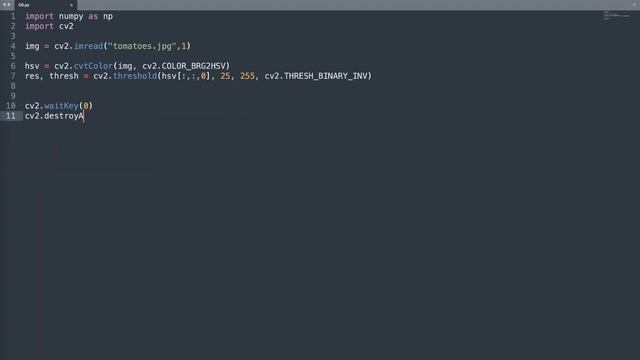This screenshot has width=640, height=360.
Task: Place cursor in the cvtColor call
Action: click(x=93, y=66)
